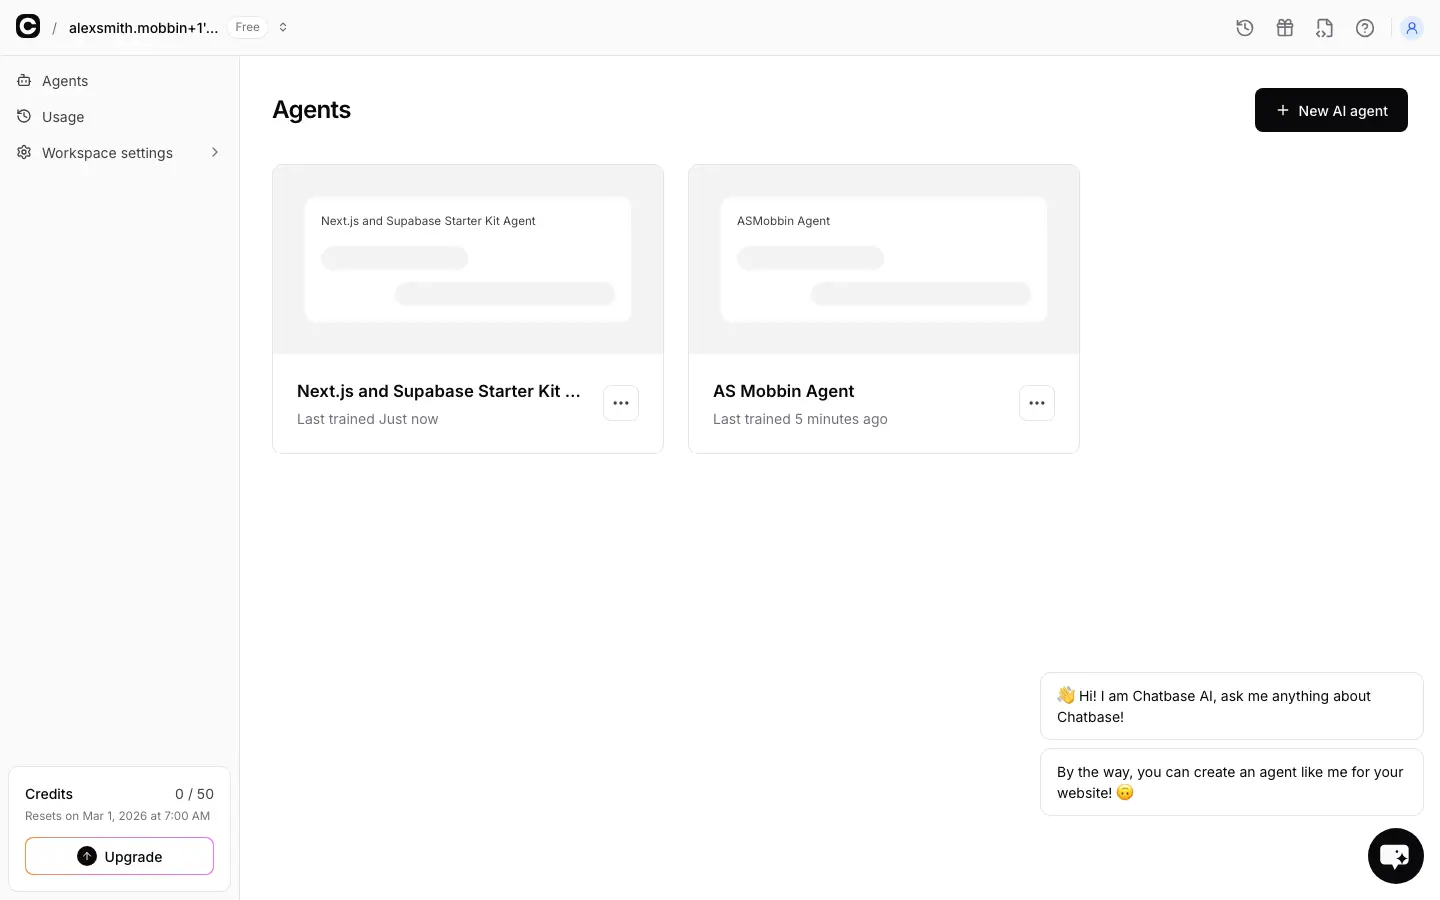1440x900 pixels.
Task: Click the 'create an agent like me' message
Action: tap(1232, 782)
